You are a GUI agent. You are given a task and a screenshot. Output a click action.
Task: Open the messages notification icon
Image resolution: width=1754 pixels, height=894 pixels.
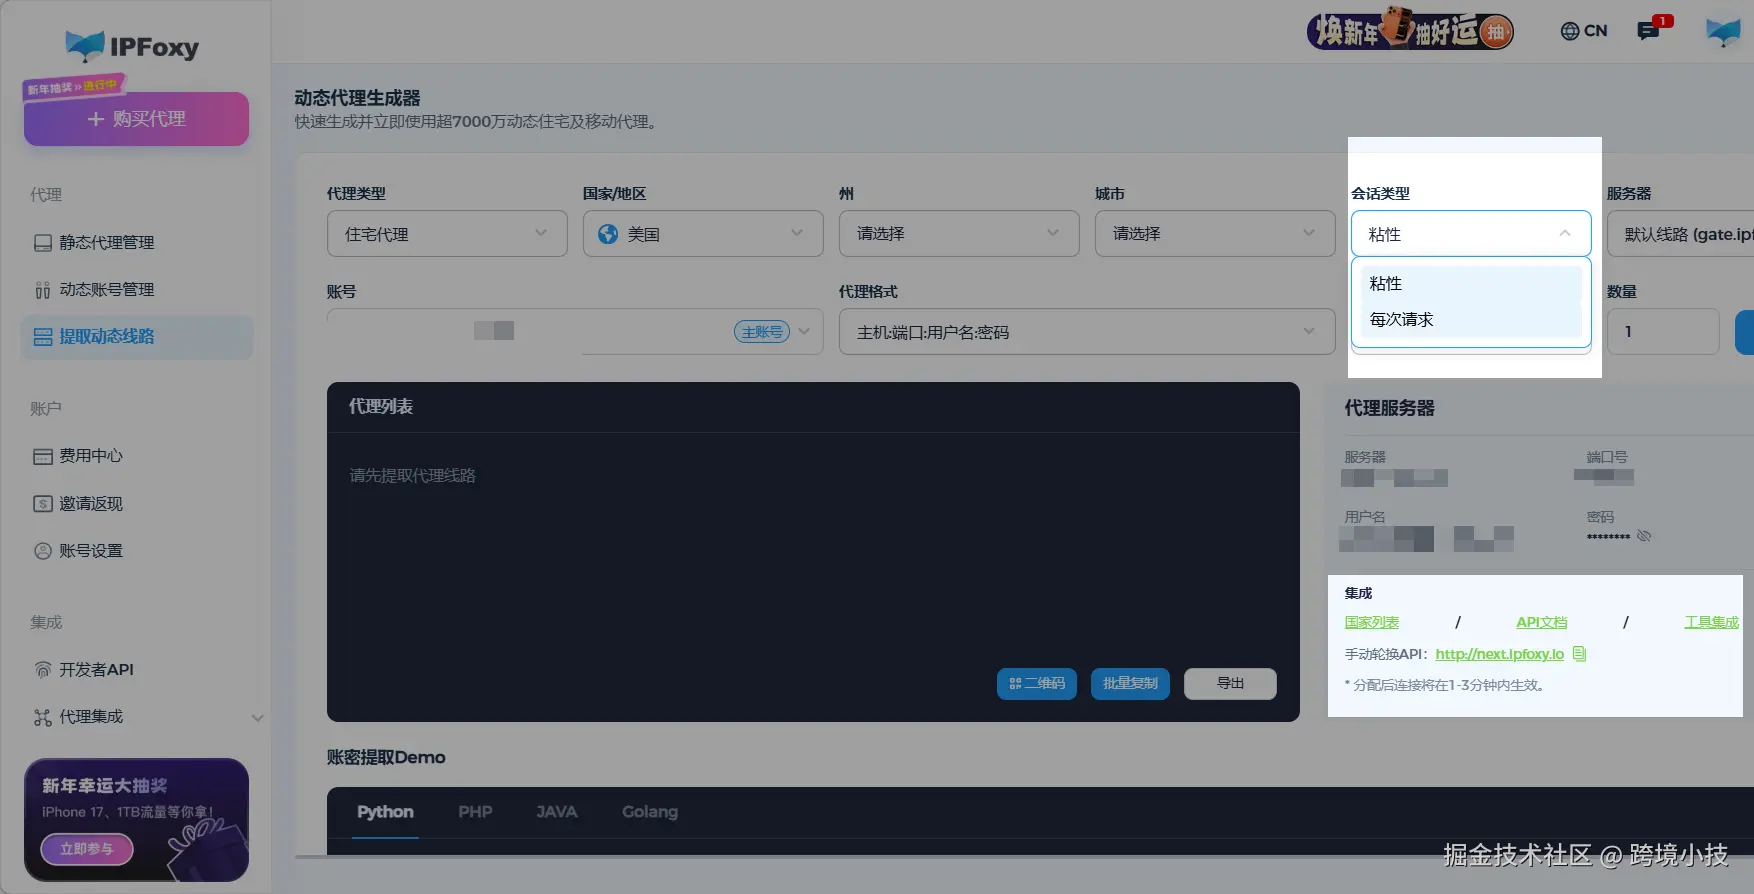[1649, 31]
